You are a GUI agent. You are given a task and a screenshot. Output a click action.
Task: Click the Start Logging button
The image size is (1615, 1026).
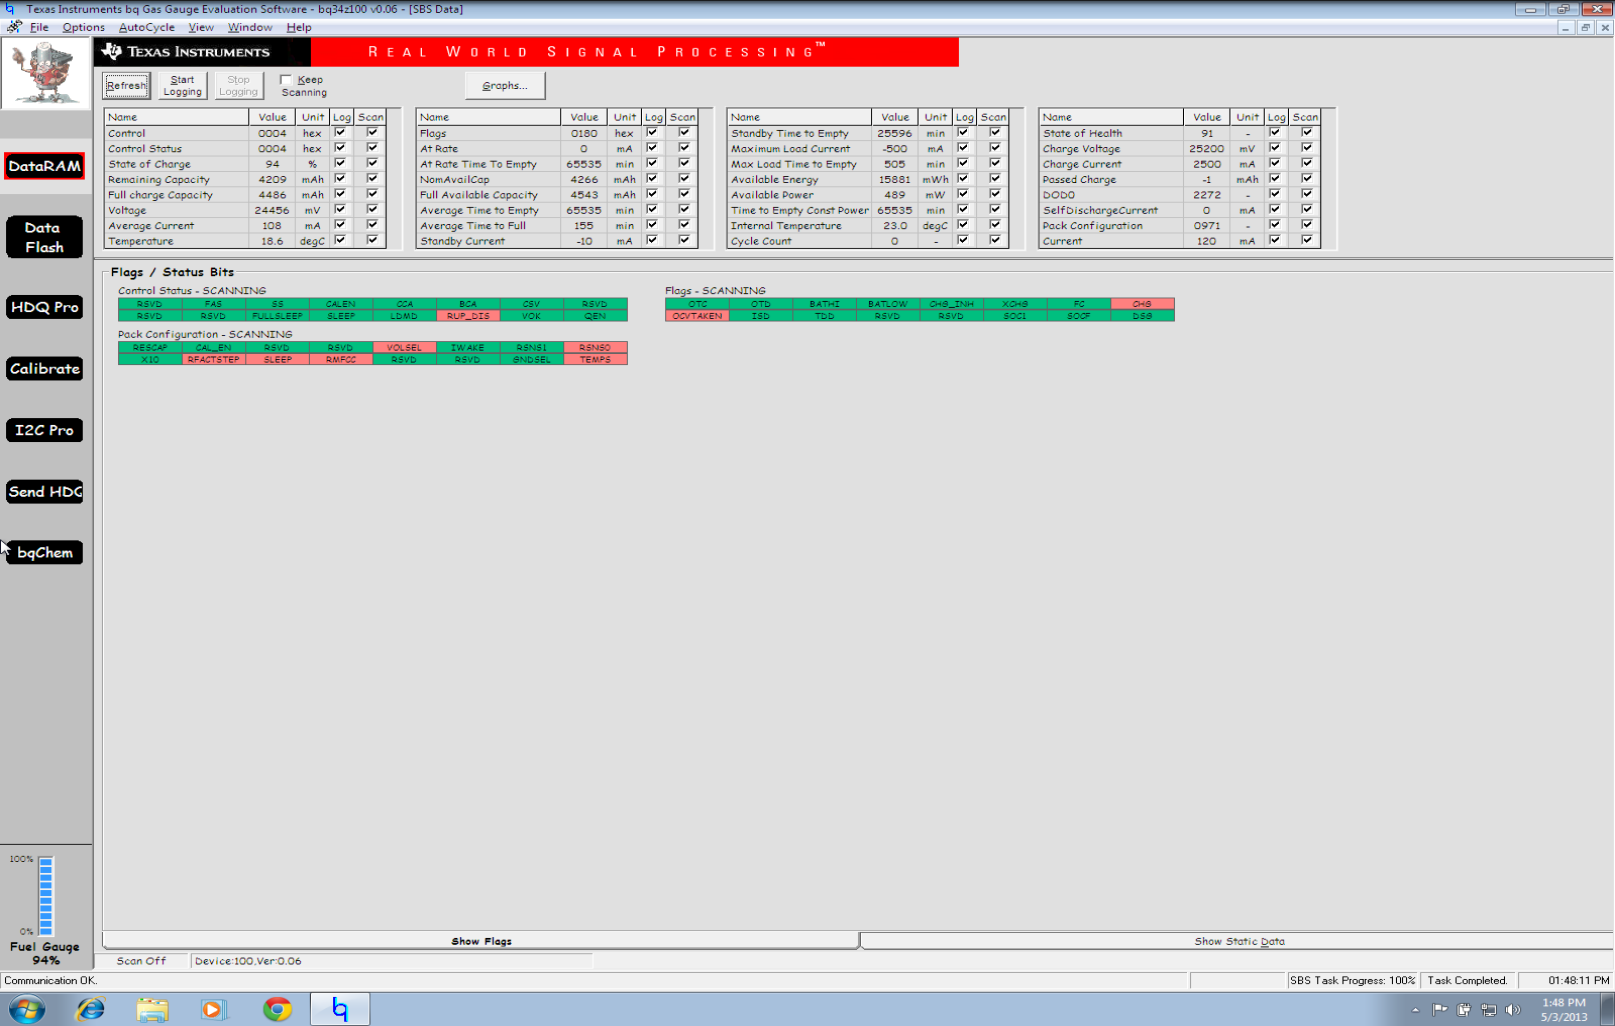182,86
